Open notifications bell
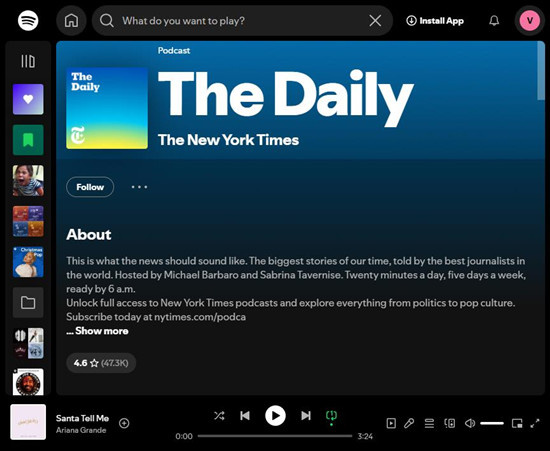Image resolution: width=550 pixels, height=451 pixels. pyautogui.click(x=494, y=21)
